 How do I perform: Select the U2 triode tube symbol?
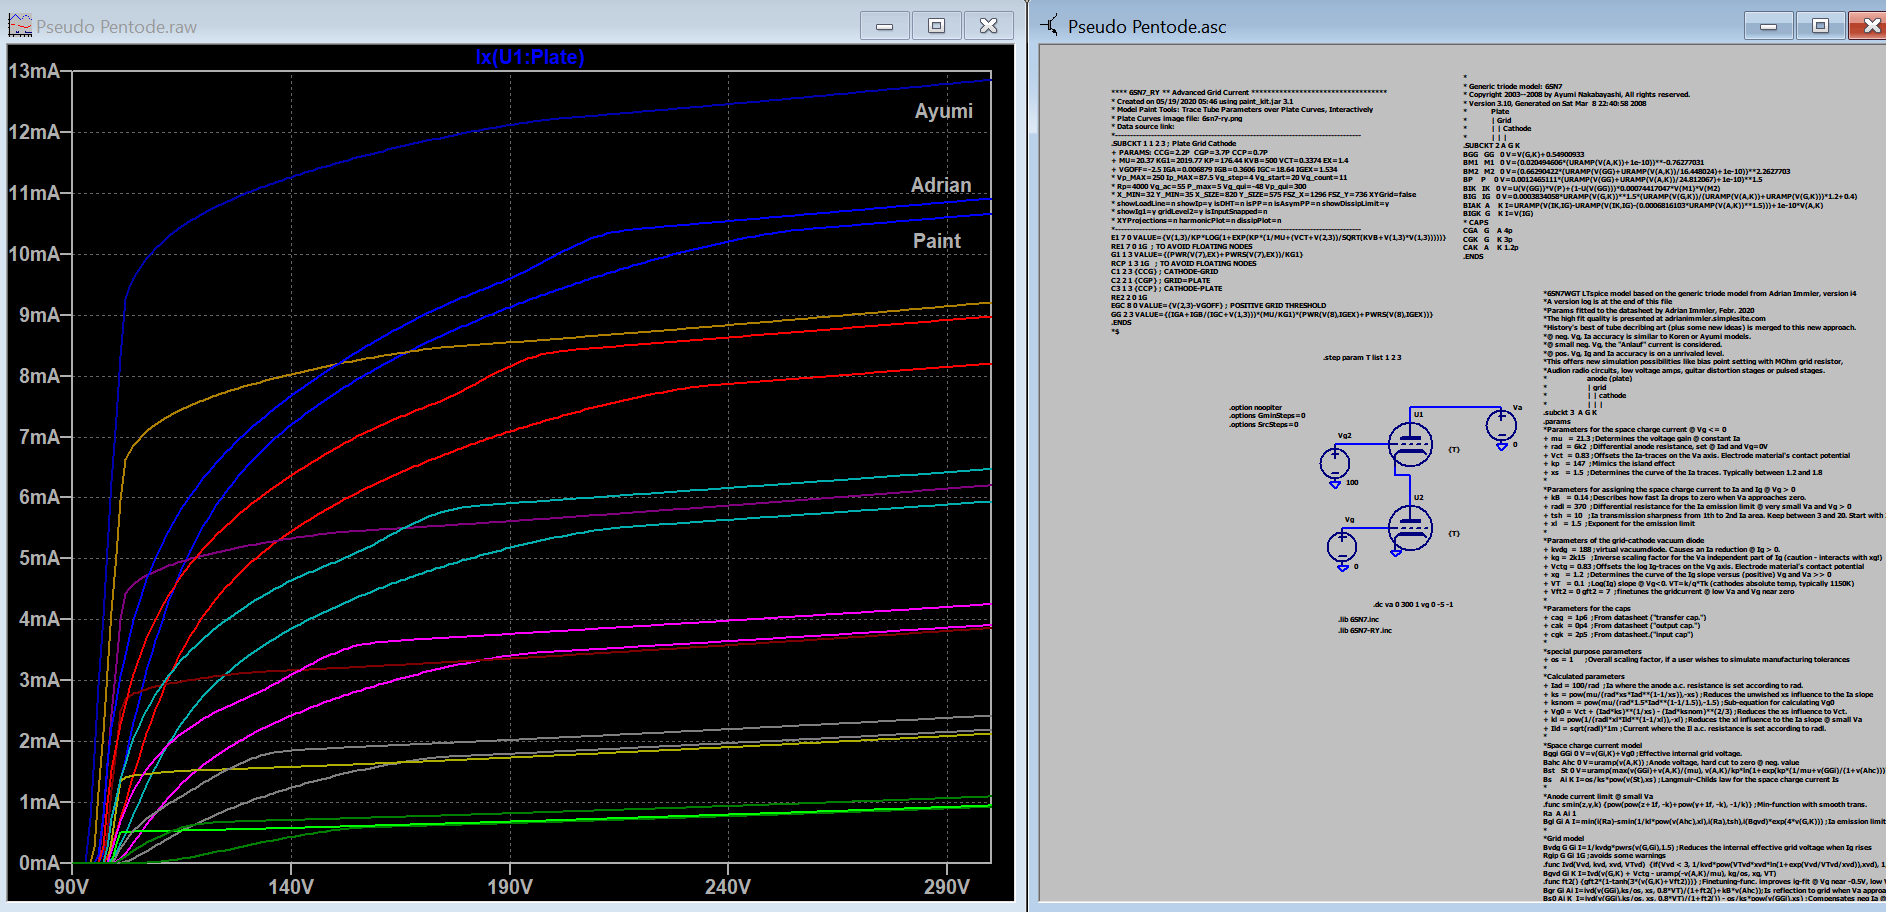pos(1410,529)
